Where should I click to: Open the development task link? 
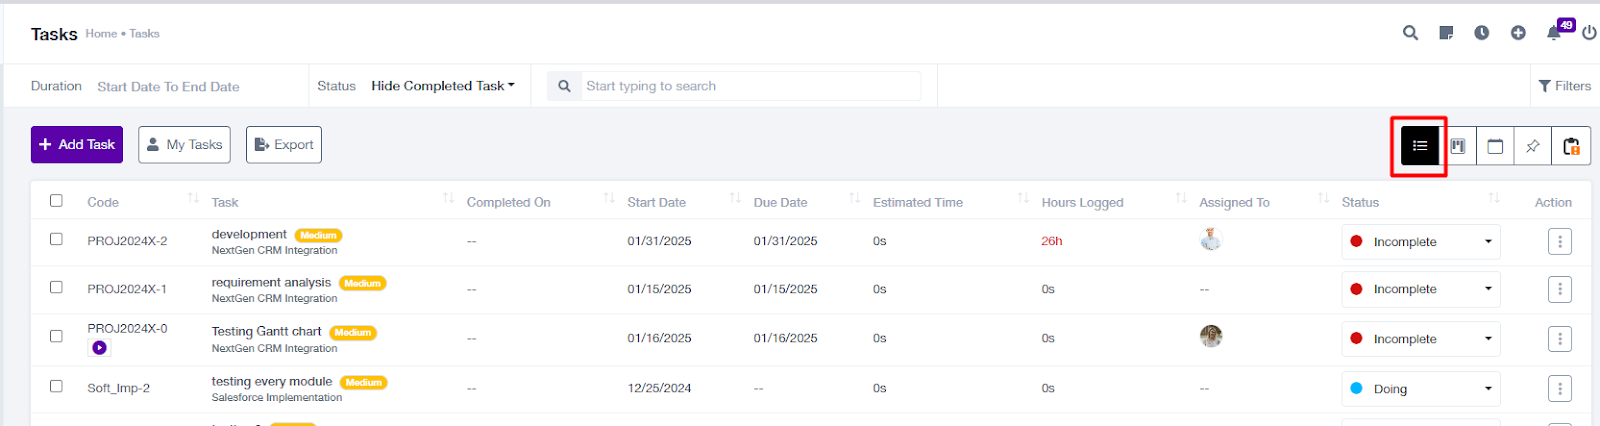click(x=249, y=234)
